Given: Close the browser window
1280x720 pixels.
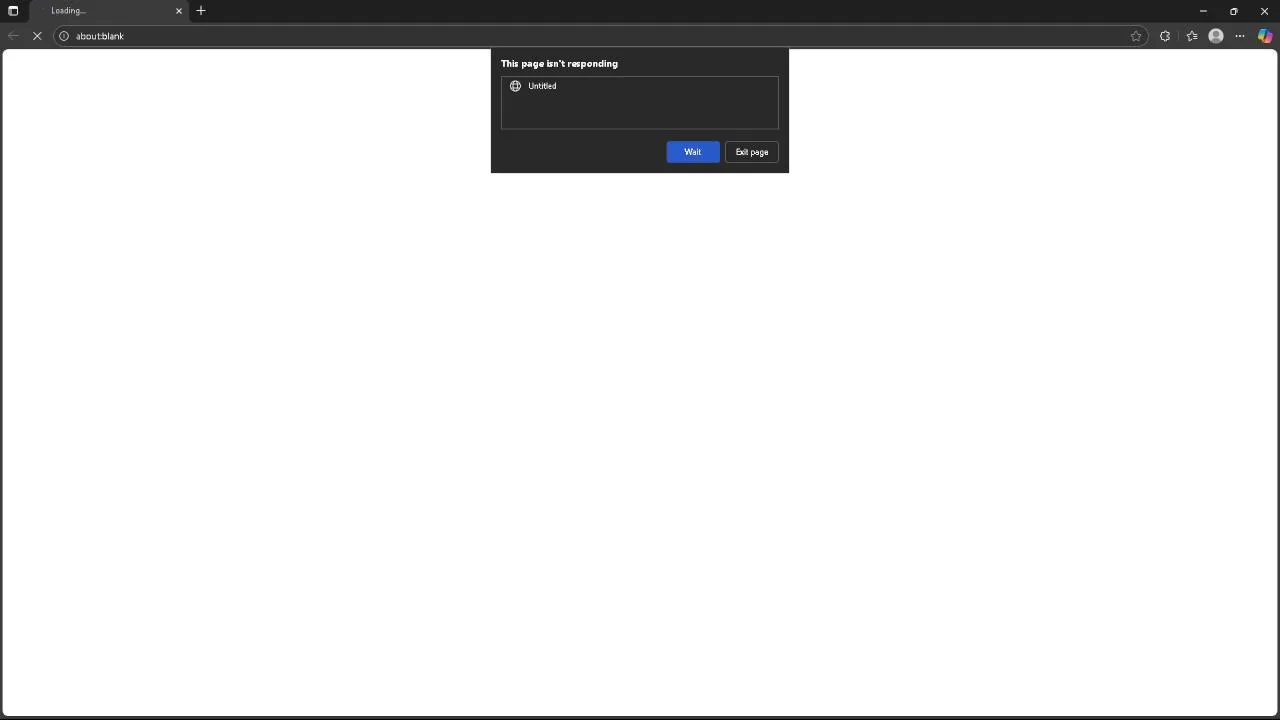Looking at the screenshot, I should tap(1264, 11).
